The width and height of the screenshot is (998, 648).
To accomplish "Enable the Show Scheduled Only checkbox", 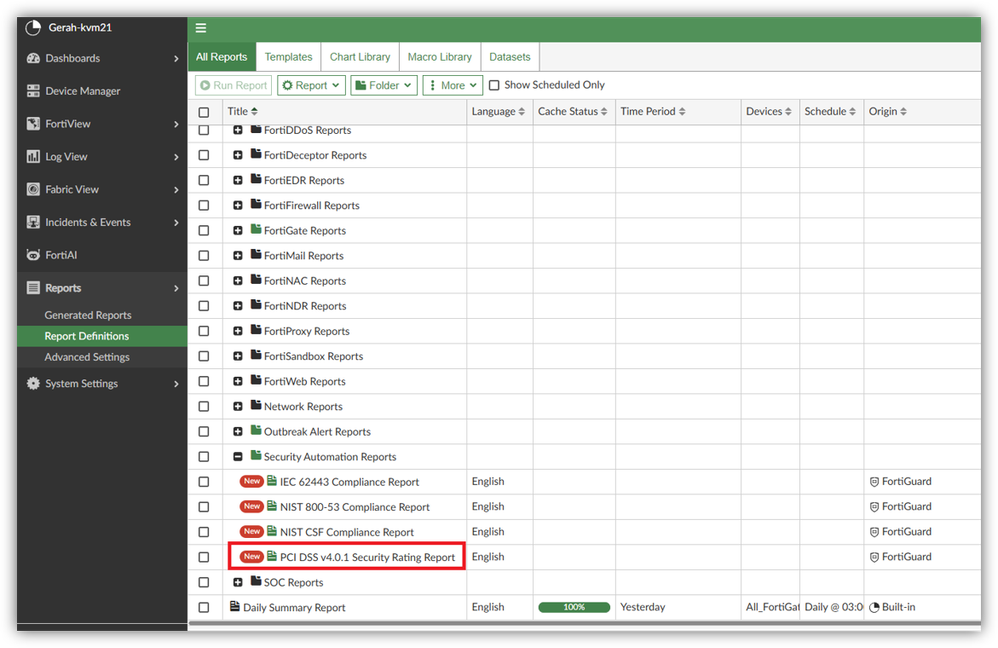I will tap(494, 86).
